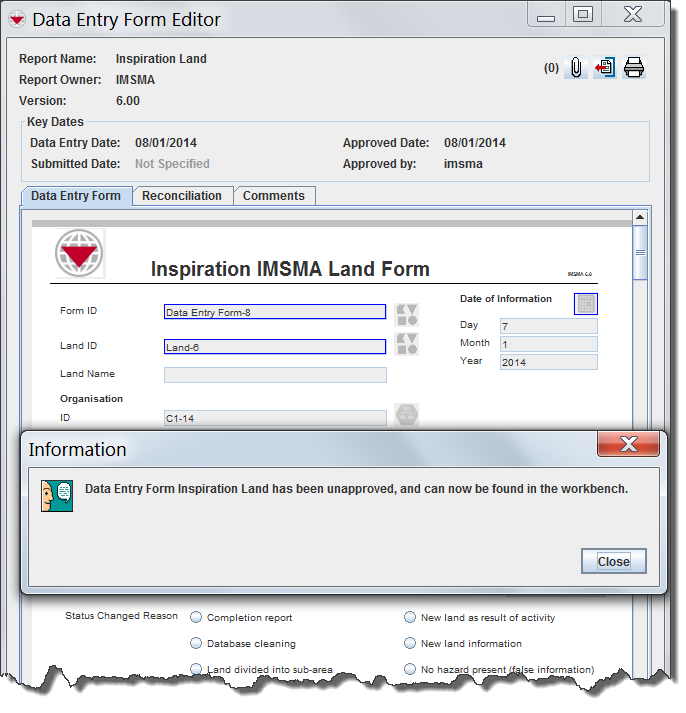Click the form's vertical scrollbar up arrow
This screenshot has height=713, width=686.
[x=640, y=217]
